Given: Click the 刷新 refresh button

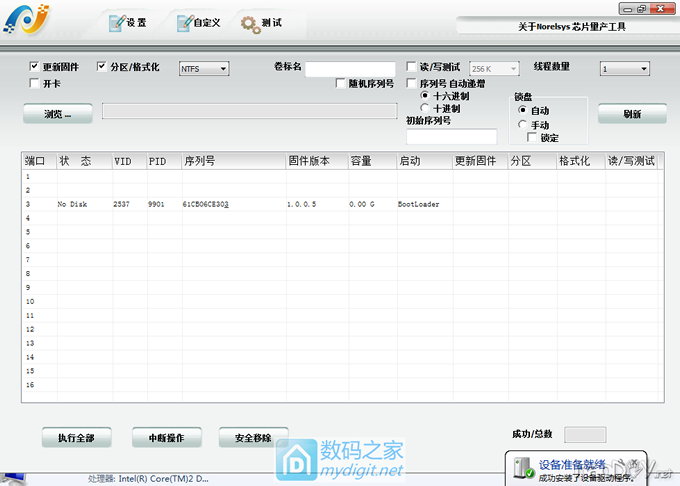Looking at the screenshot, I should [631, 114].
